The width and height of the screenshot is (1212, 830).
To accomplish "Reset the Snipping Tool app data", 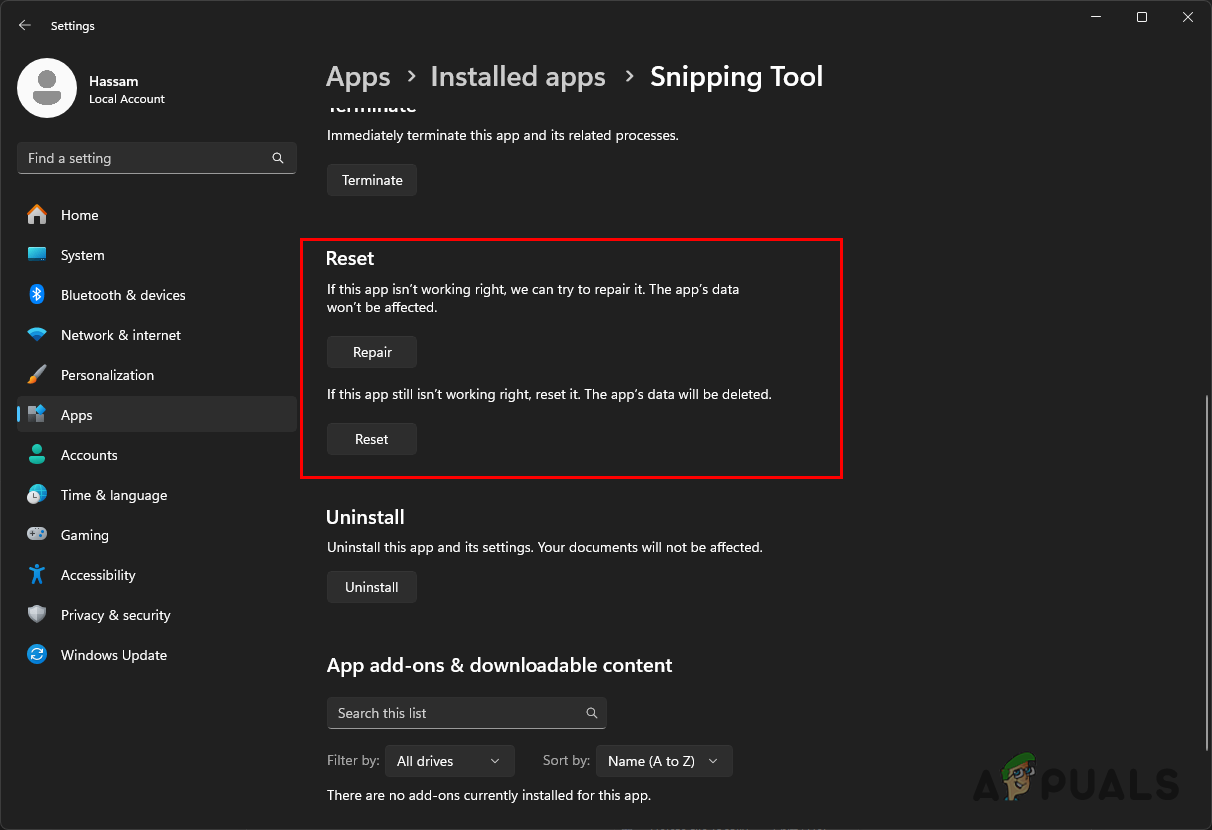I will pyautogui.click(x=371, y=439).
